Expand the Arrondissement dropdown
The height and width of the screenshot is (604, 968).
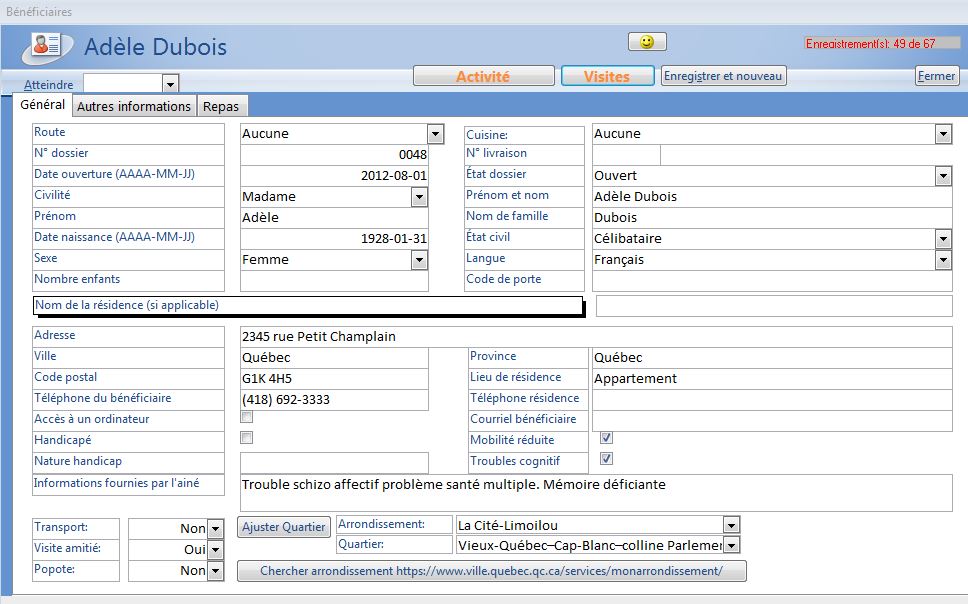pos(732,526)
